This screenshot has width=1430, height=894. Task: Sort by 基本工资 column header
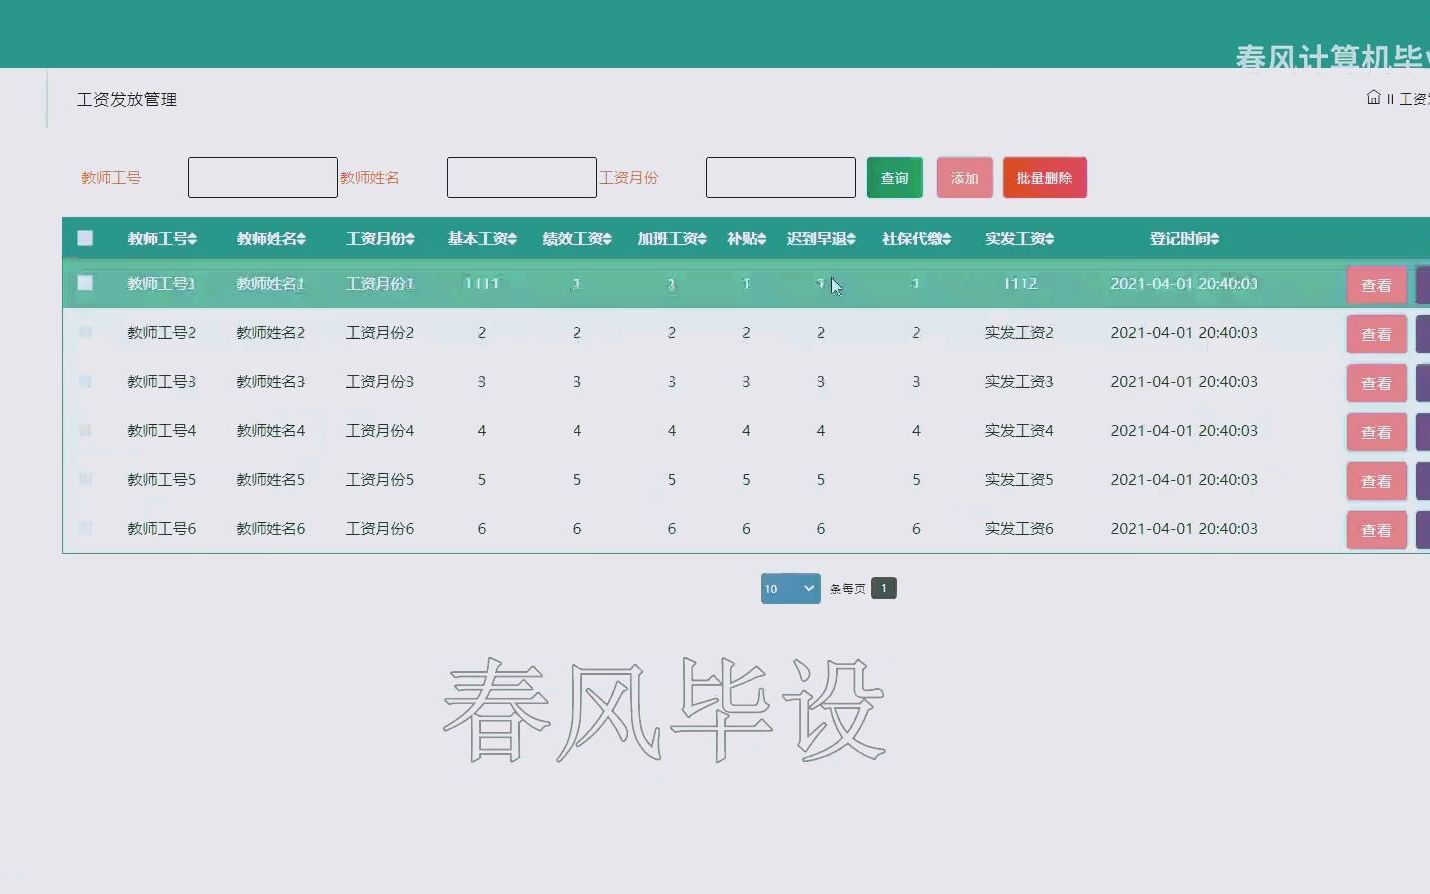(482, 239)
